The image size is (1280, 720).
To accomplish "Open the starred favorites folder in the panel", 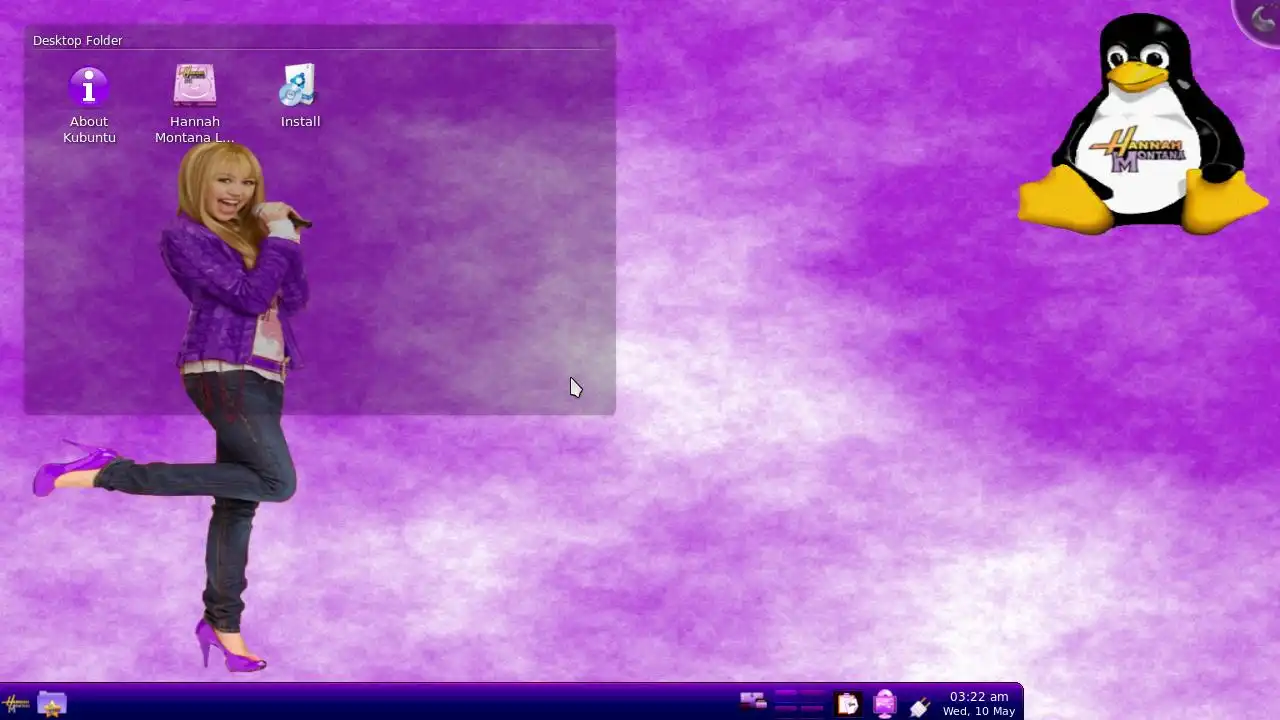I will (x=52, y=704).
